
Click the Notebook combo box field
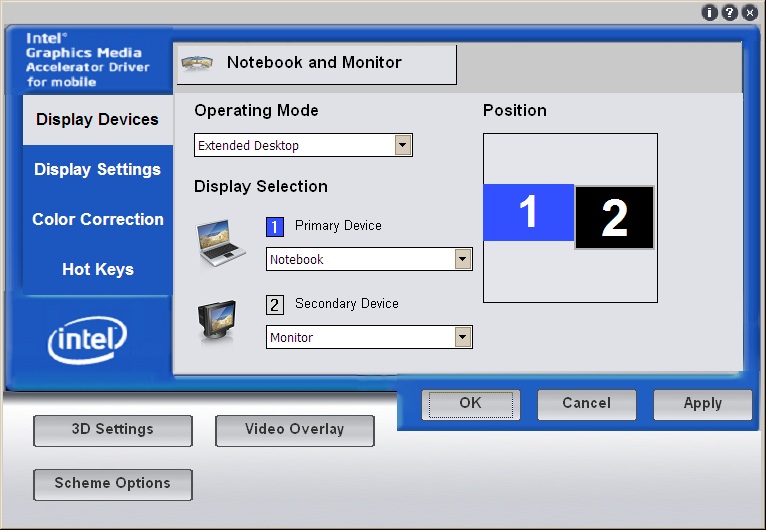coord(369,259)
